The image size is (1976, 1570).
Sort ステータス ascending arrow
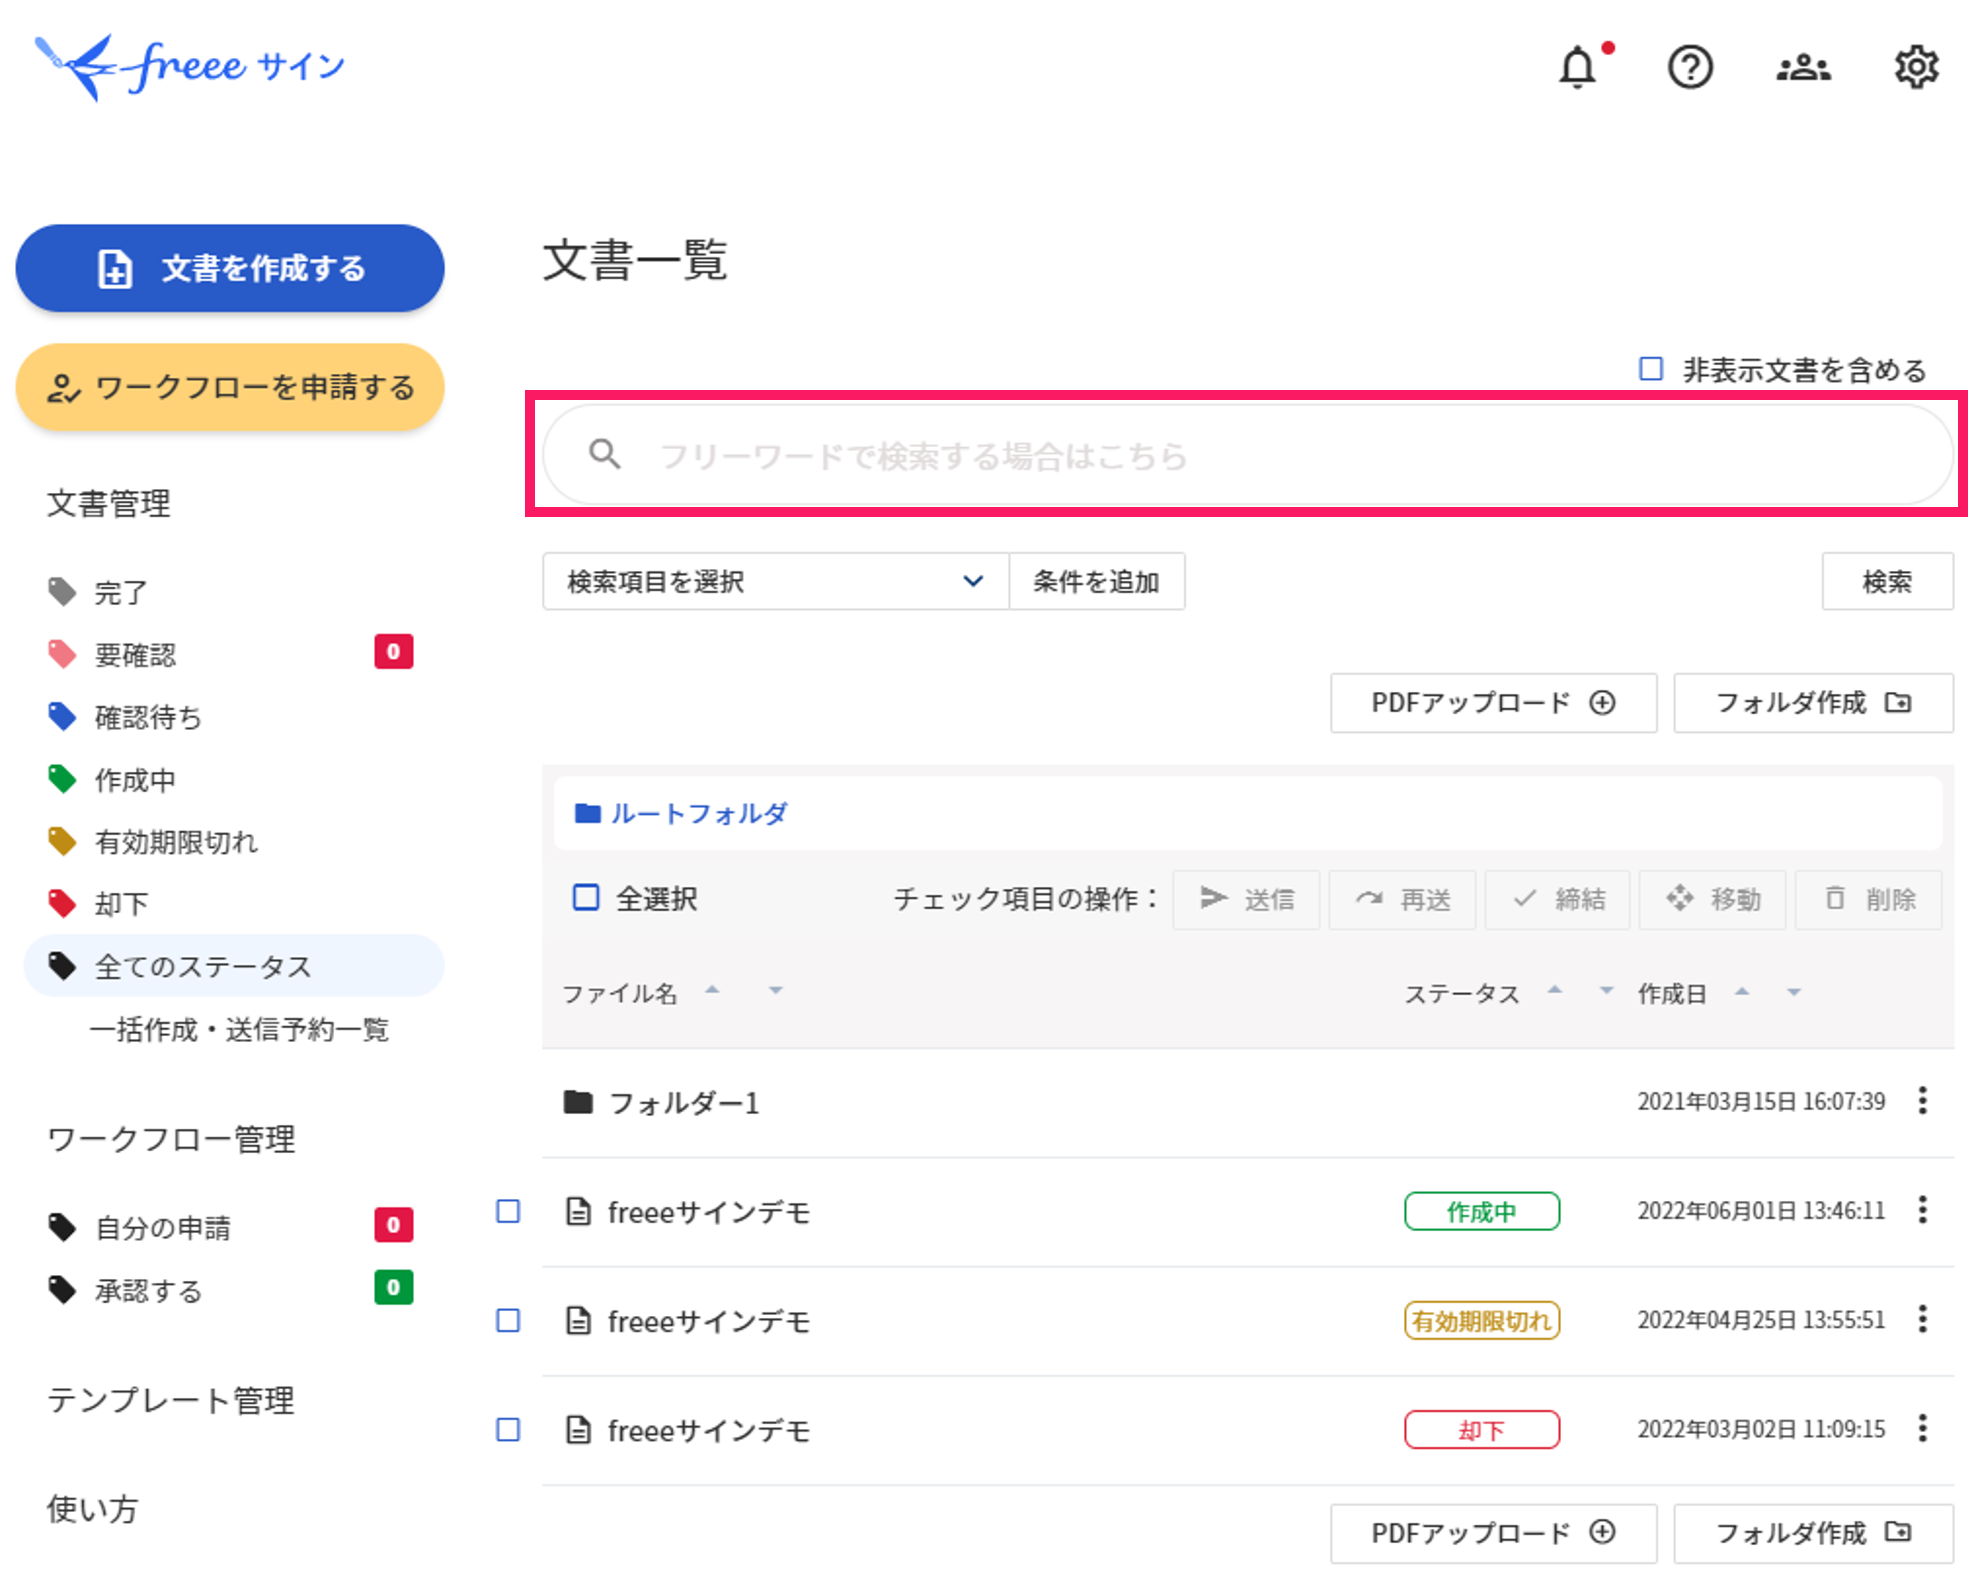[x=1554, y=990]
